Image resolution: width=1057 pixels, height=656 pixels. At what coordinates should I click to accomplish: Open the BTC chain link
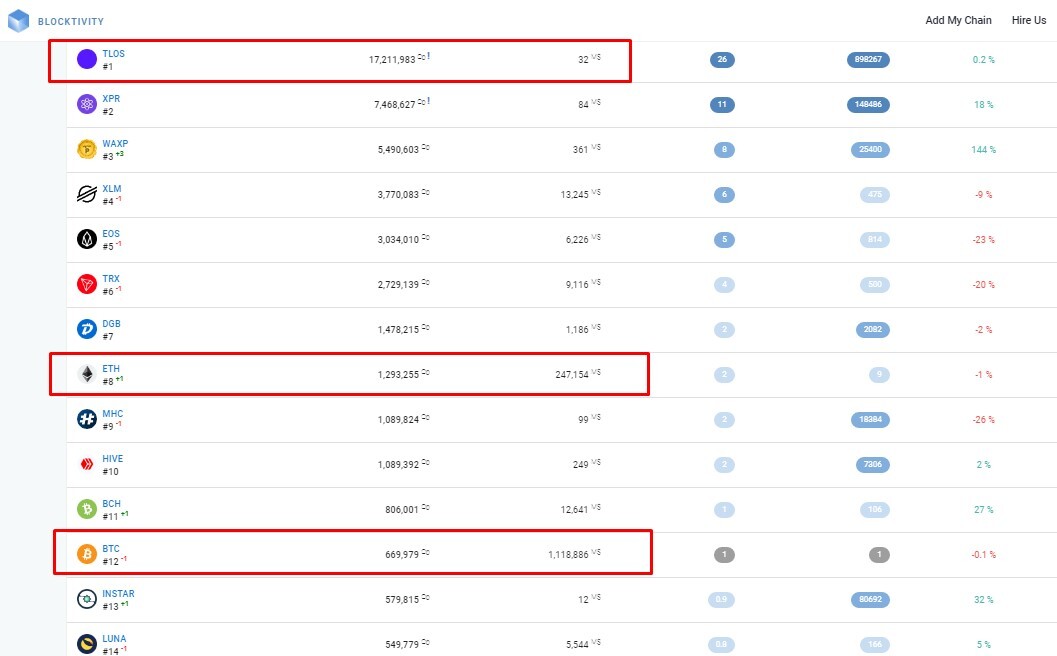tap(111, 549)
